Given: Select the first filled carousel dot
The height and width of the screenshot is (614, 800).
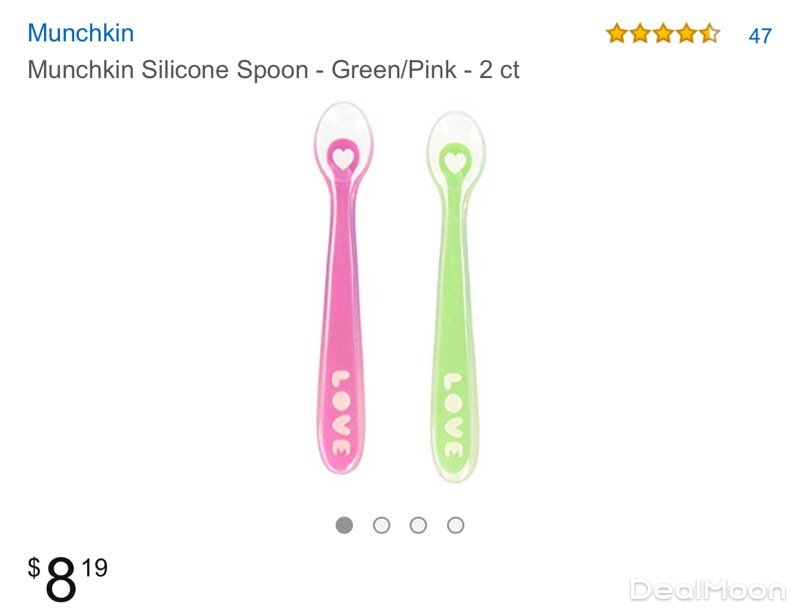Looking at the screenshot, I should pyautogui.click(x=345, y=525).
